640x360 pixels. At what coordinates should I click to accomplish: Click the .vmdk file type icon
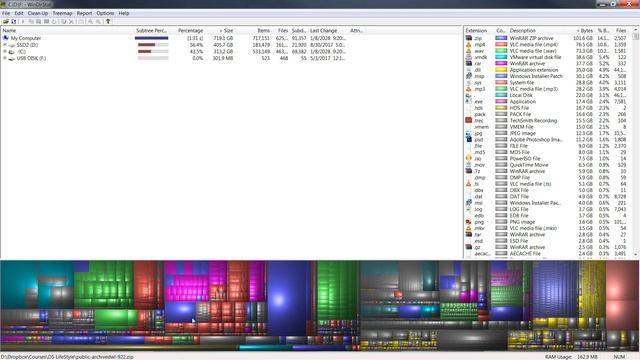pyautogui.click(x=469, y=57)
